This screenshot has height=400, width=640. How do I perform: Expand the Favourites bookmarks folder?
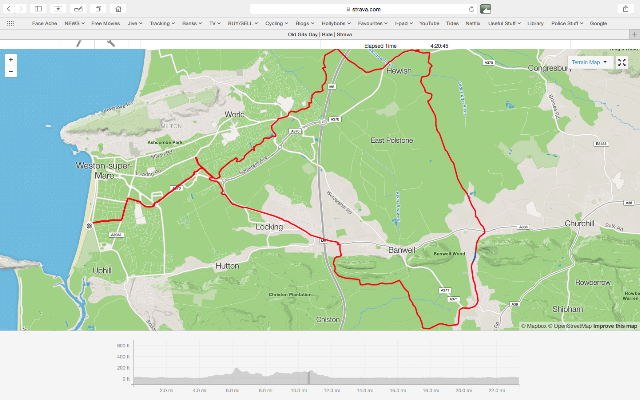pos(373,23)
